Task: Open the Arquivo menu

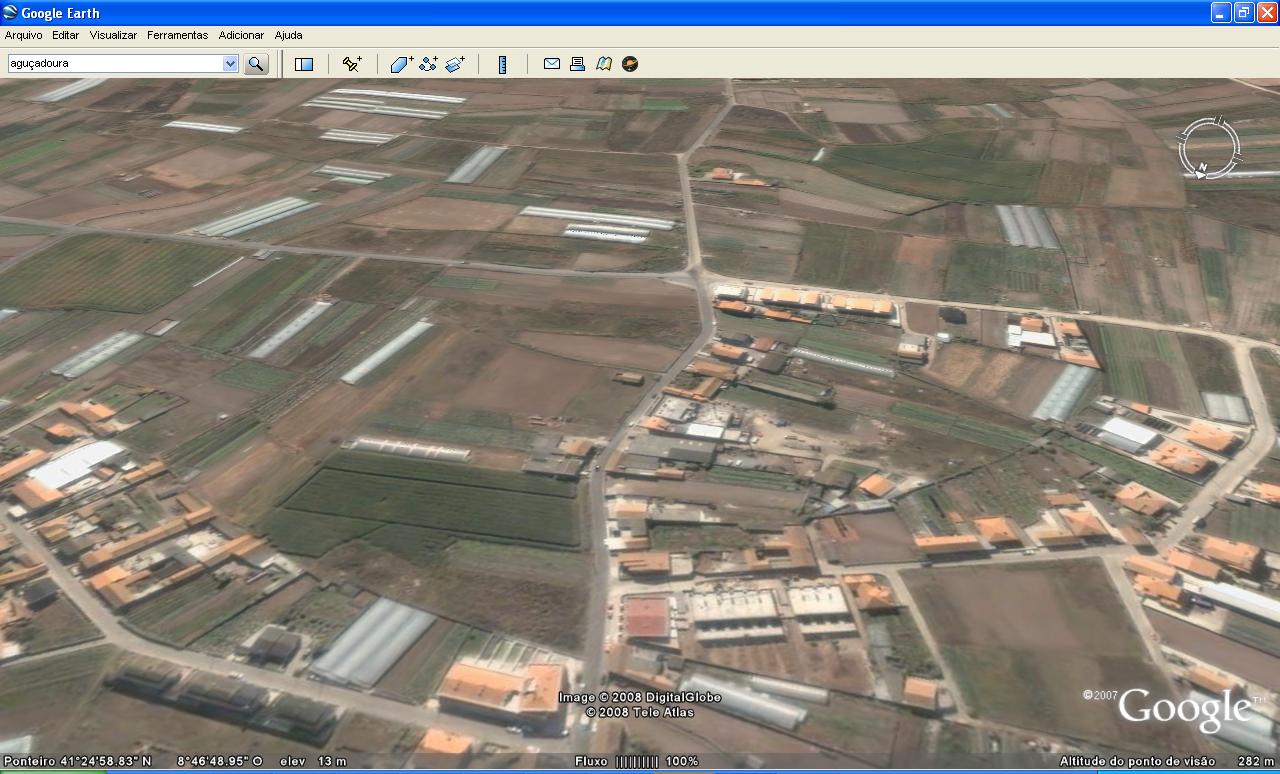Action: tap(23, 35)
